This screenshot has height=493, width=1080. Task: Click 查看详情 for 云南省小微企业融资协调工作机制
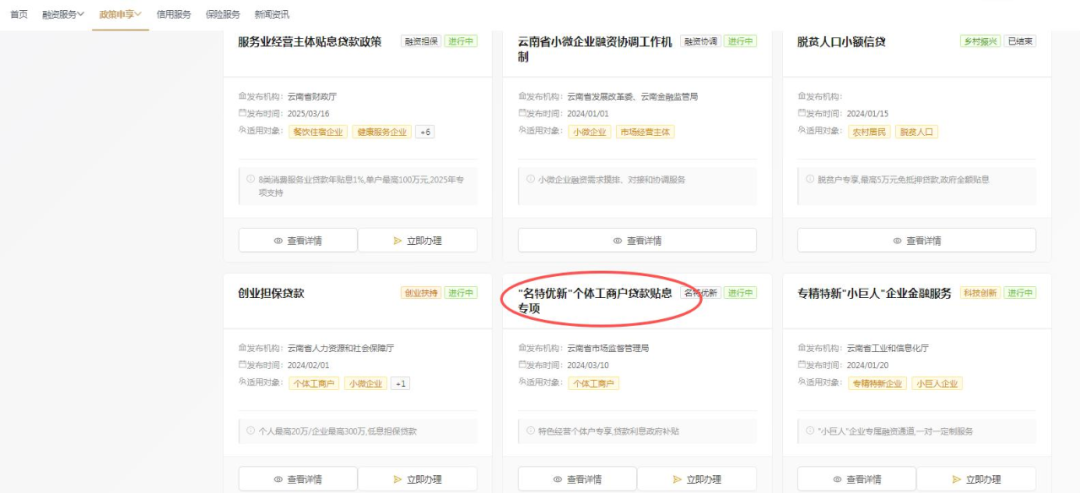click(637, 241)
